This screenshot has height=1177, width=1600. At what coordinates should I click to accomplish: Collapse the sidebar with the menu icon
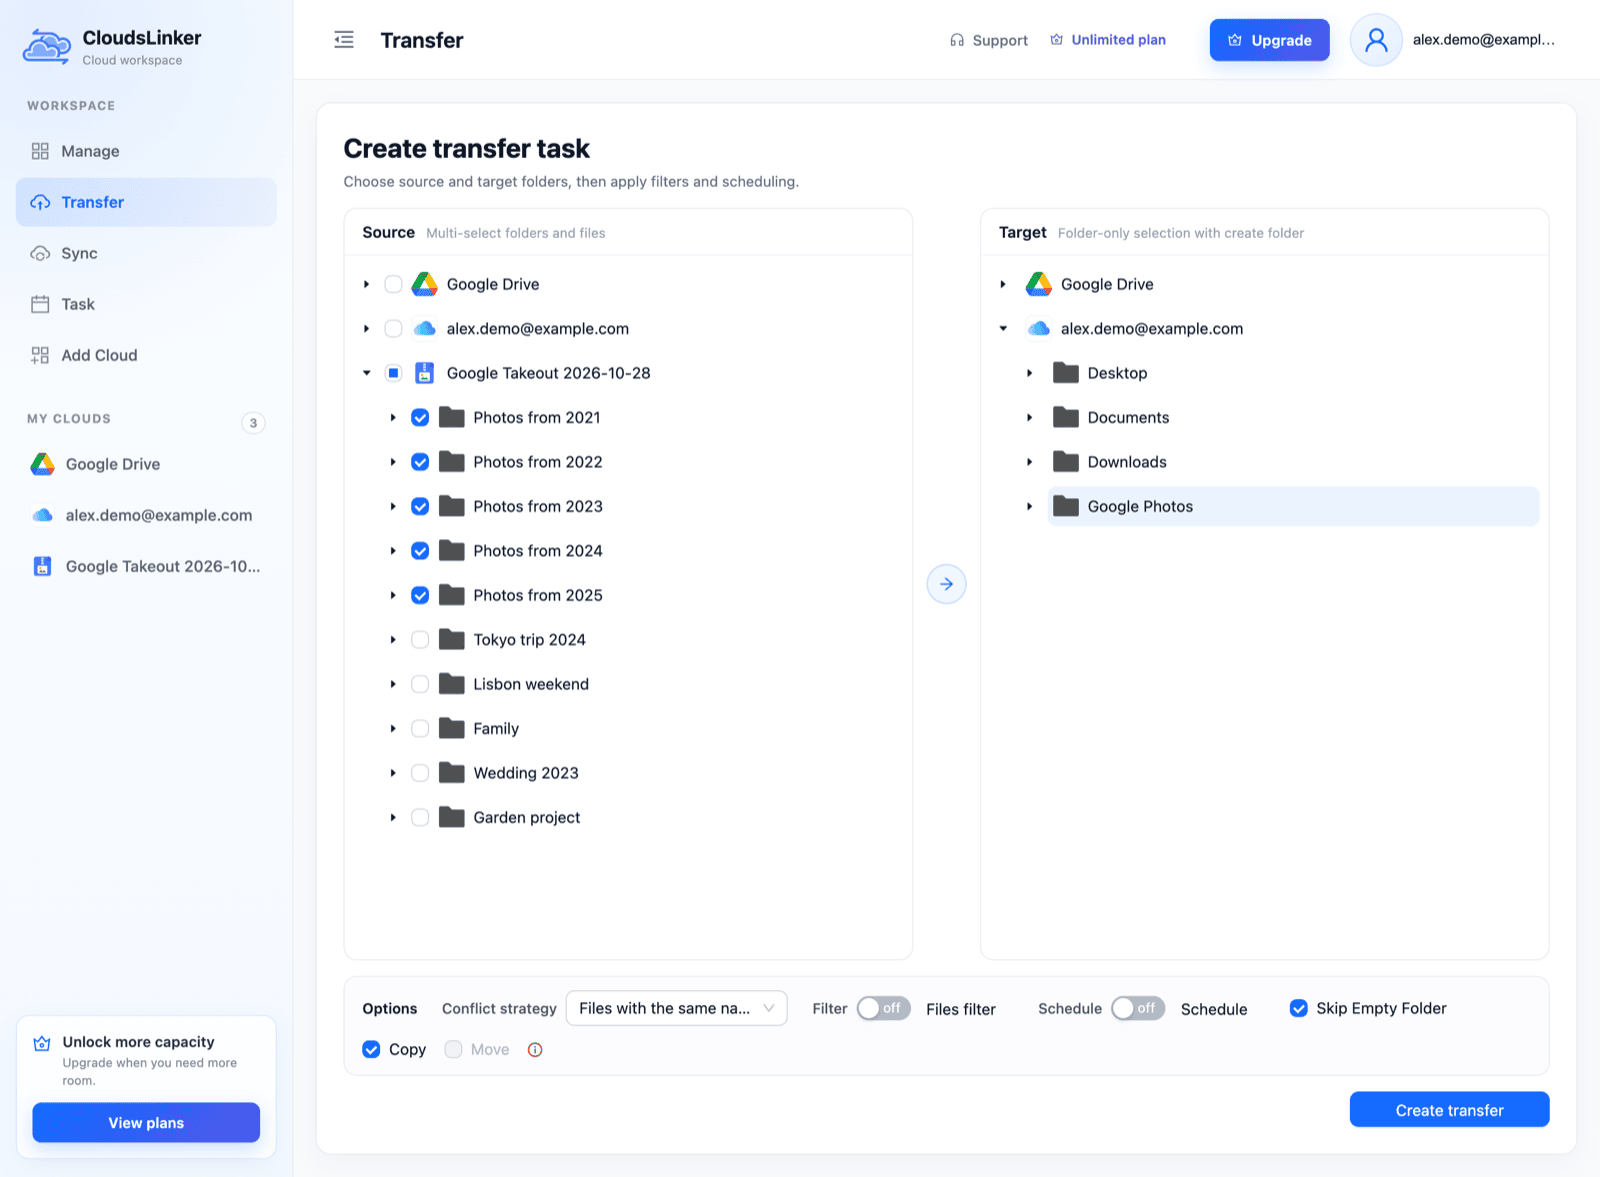click(x=344, y=40)
